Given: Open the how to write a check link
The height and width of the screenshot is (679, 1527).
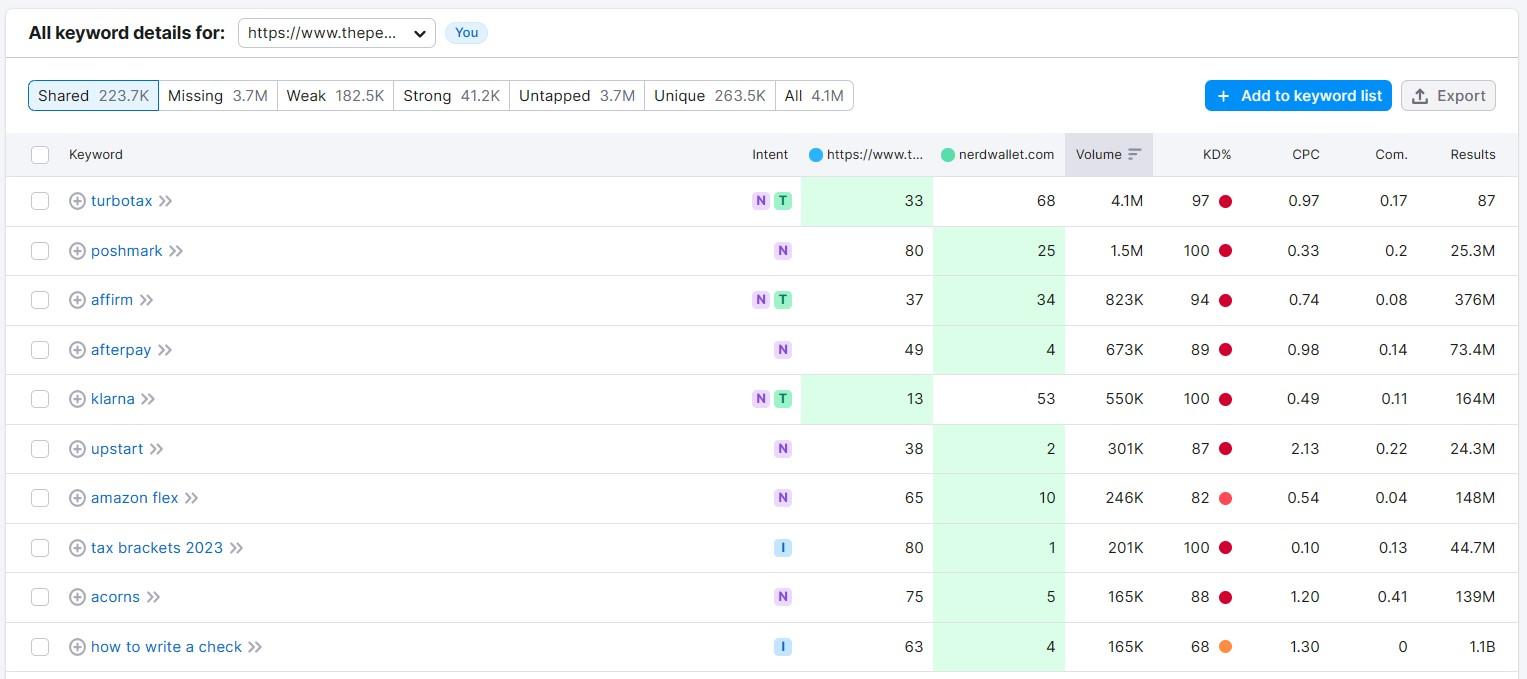Looking at the screenshot, I should pyautogui.click(x=166, y=647).
